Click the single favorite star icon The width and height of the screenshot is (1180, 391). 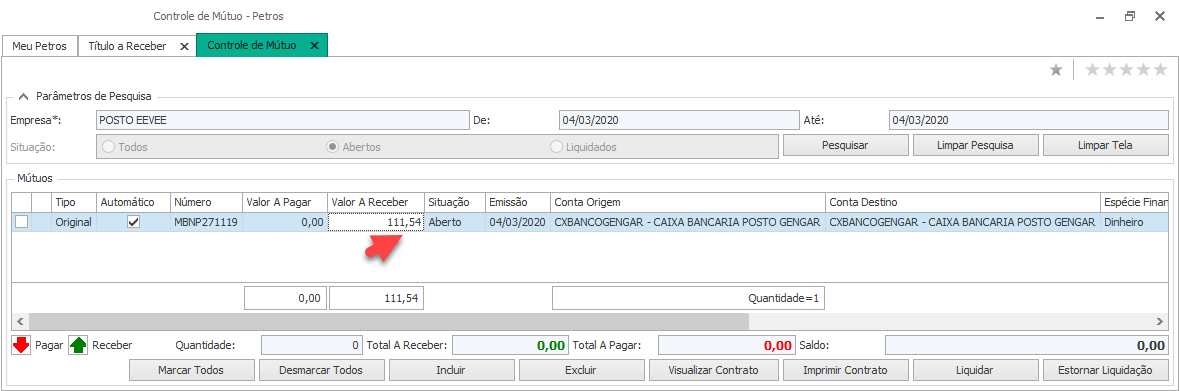(1056, 70)
